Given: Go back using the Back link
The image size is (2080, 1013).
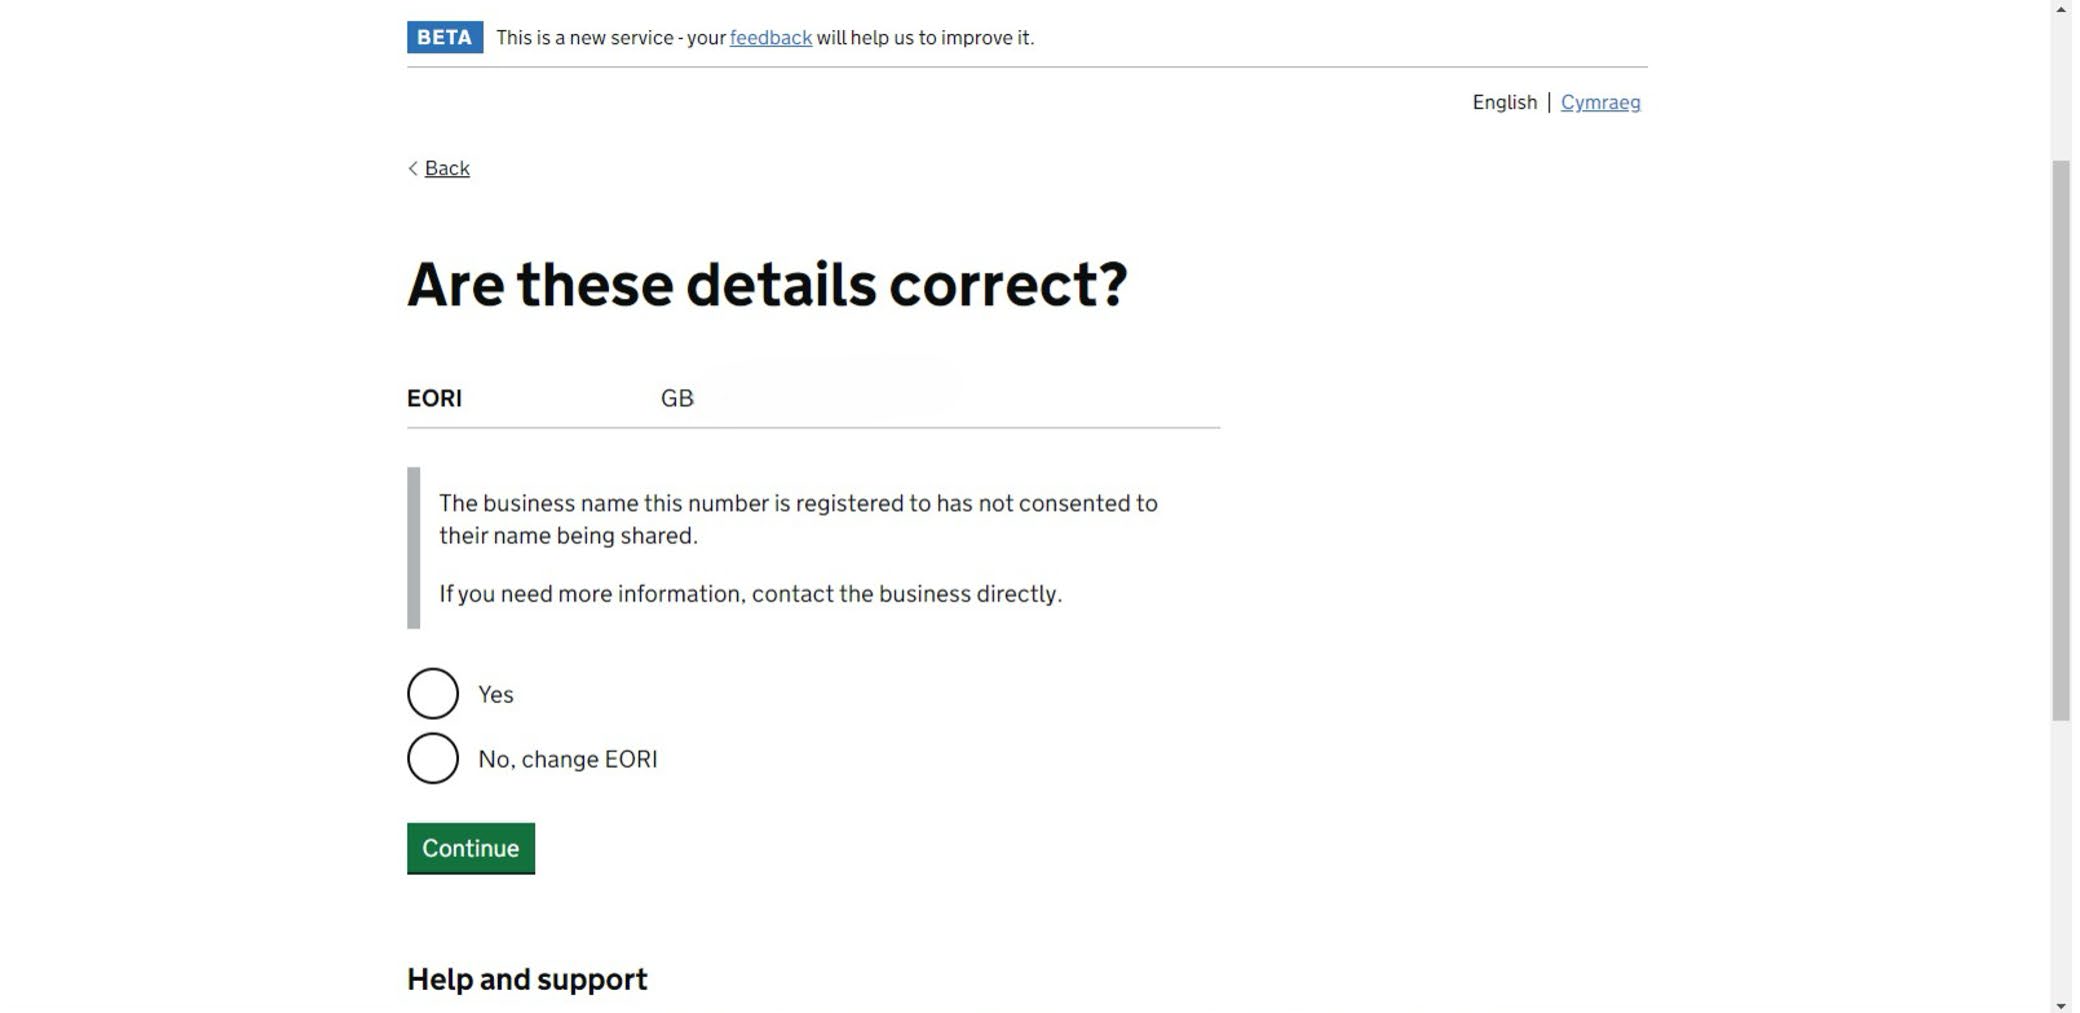Looking at the screenshot, I should tap(447, 168).
